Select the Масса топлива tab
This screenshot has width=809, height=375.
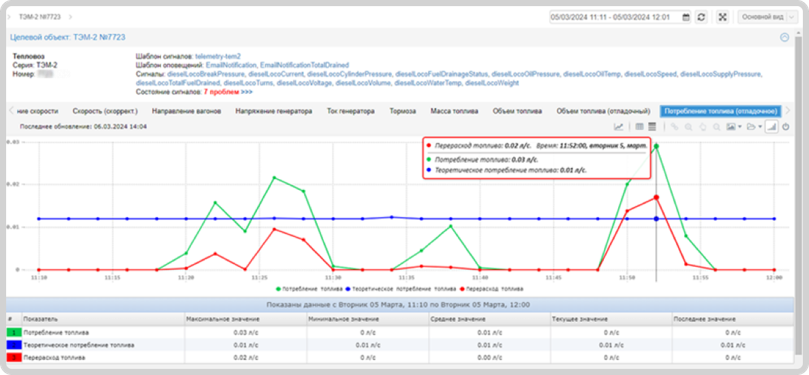(455, 111)
